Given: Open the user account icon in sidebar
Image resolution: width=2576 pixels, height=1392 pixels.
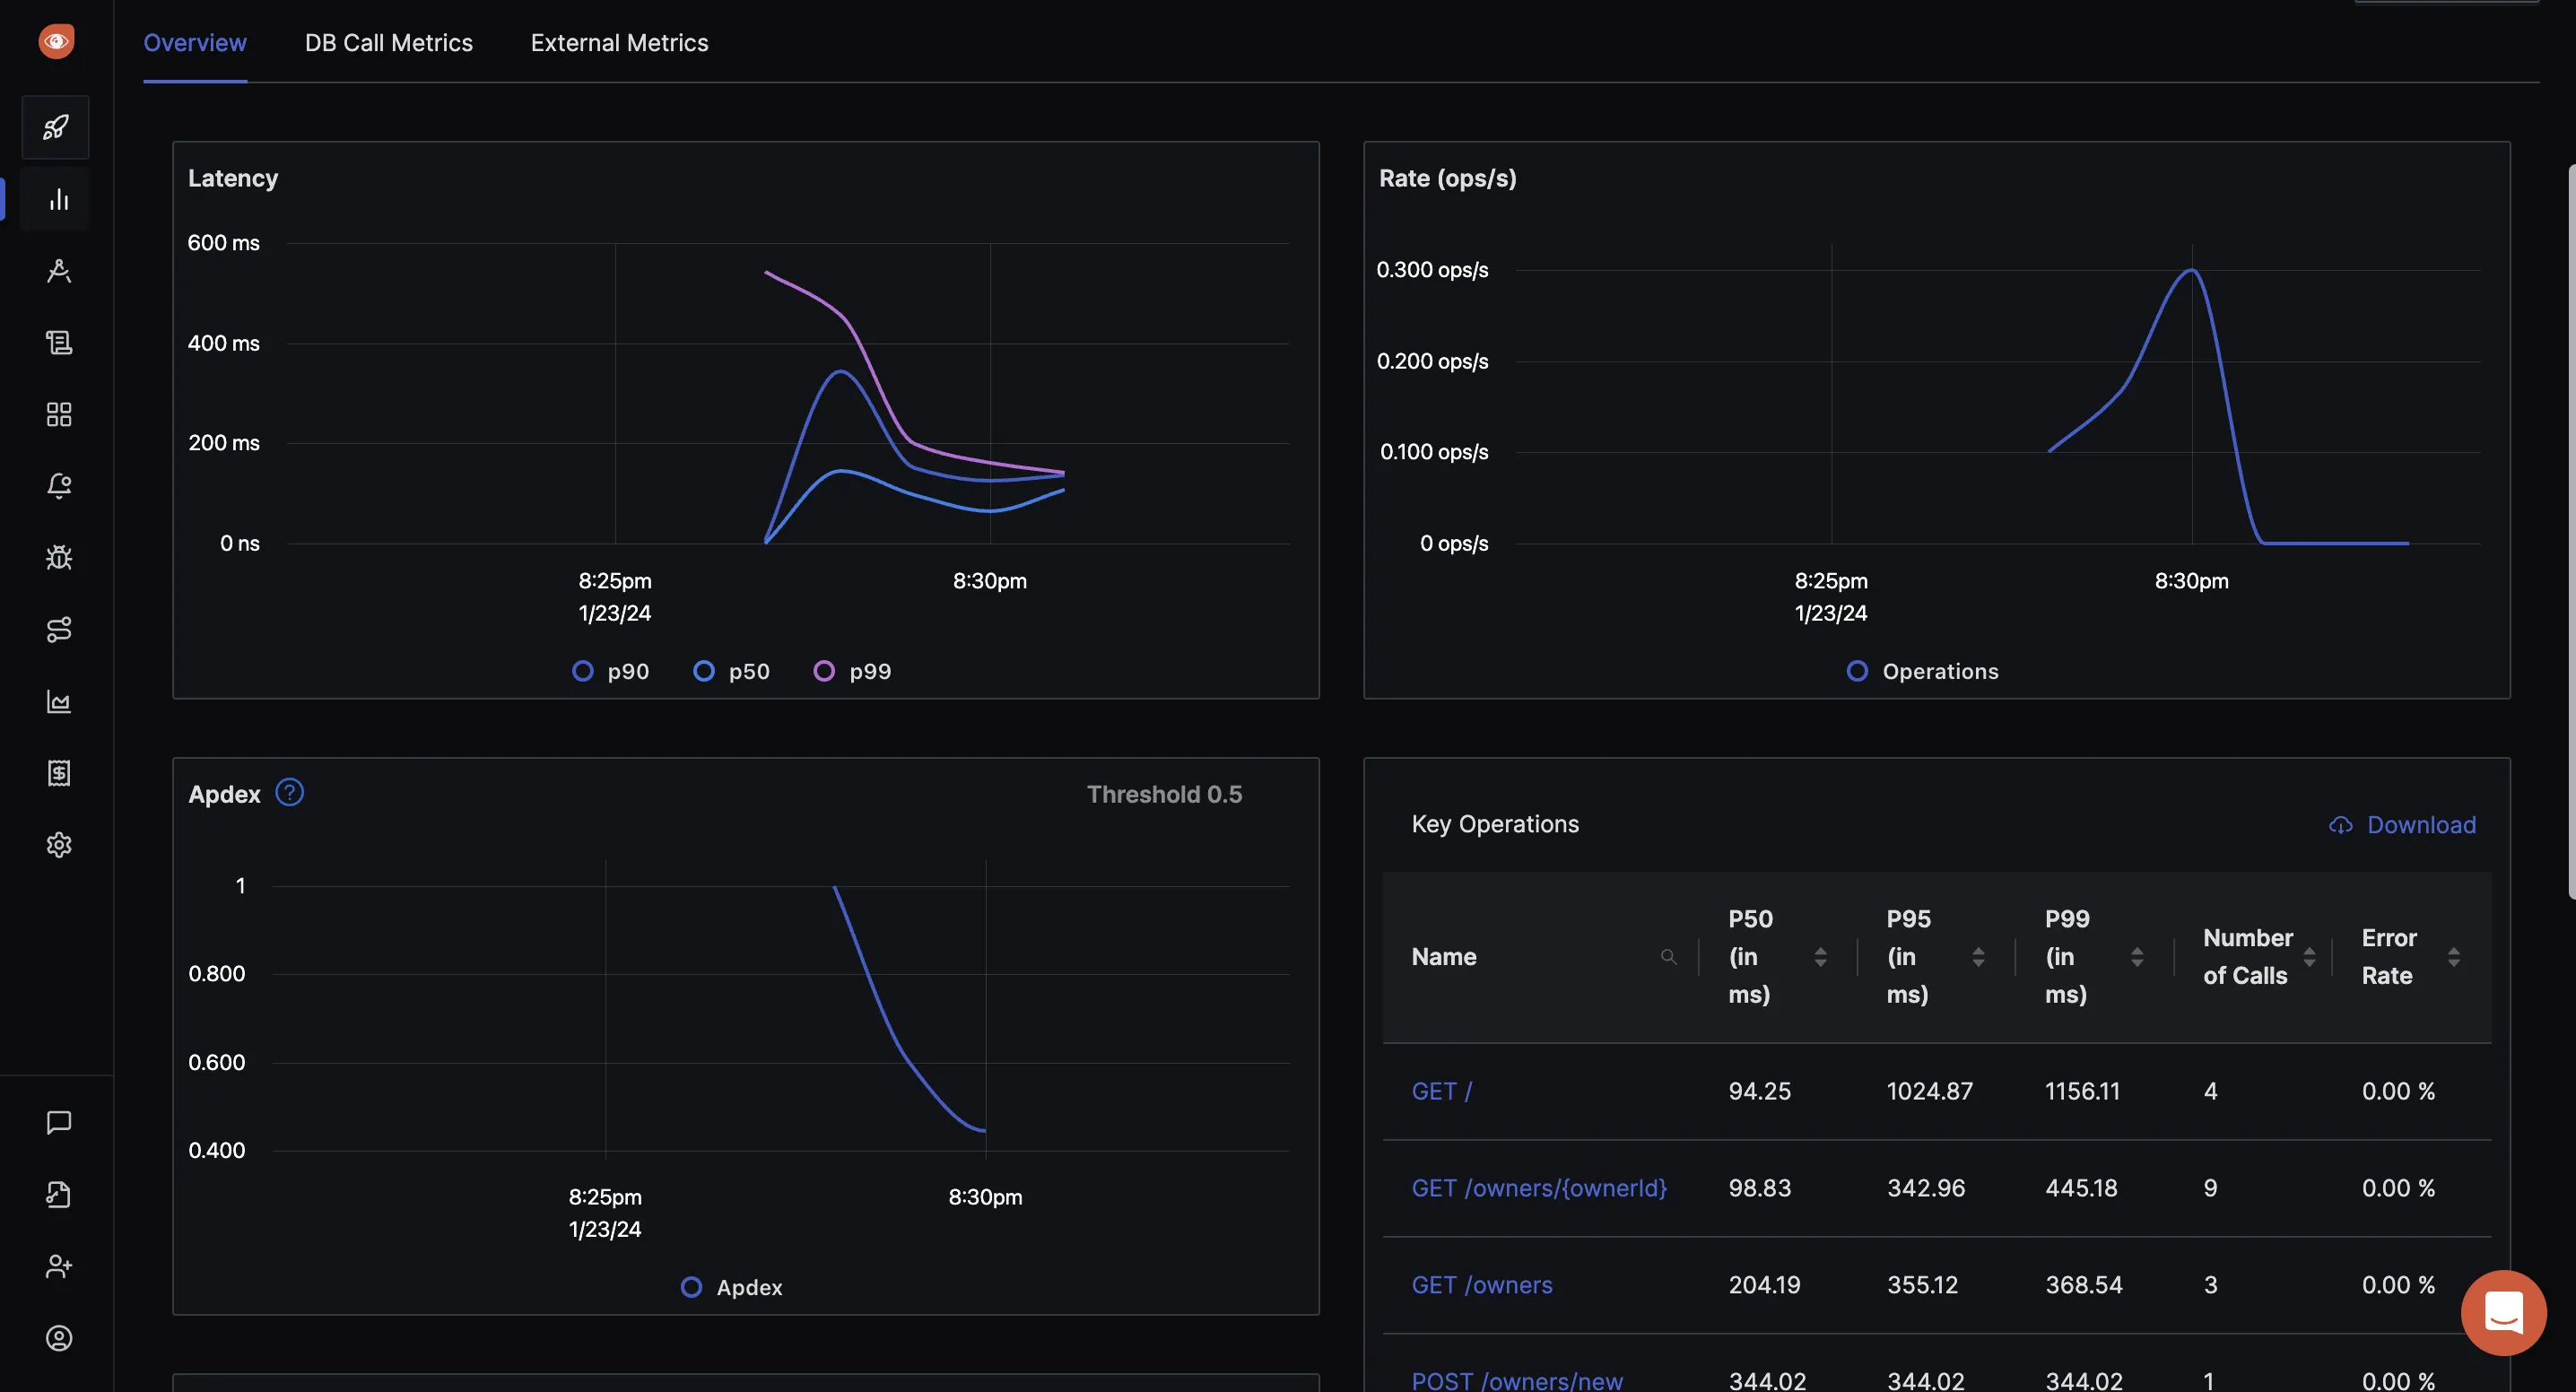Looking at the screenshot, I should pyautogui.click(x=59, y=1338).
